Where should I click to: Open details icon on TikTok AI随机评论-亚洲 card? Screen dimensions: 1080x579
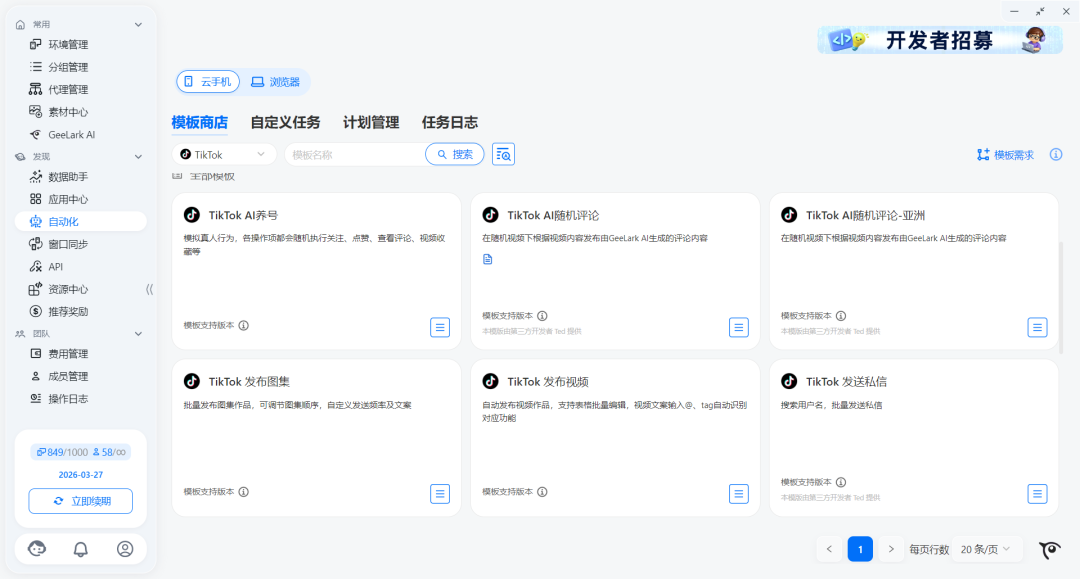click(x=1037, y=327)
